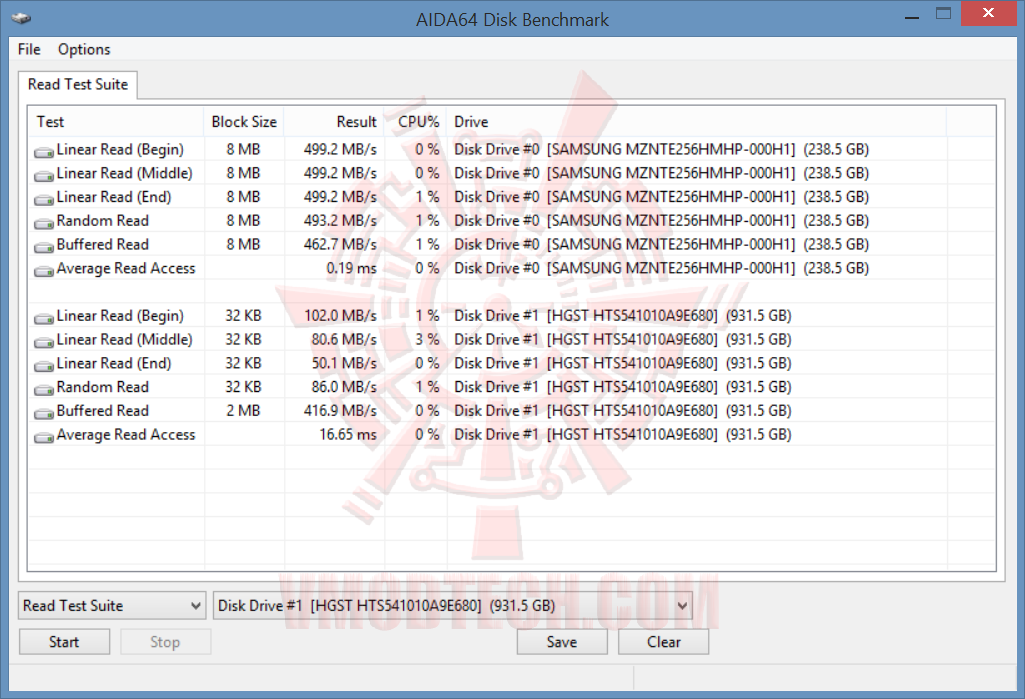1025x699 pixels.
Task: Click drive icon for Average Read Access 16.65 ms row
Action: (x=44, y=437)
